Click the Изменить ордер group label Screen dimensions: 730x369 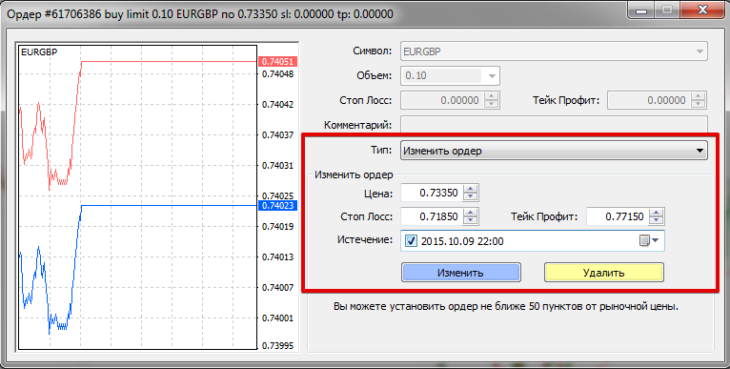pos(354,175)
